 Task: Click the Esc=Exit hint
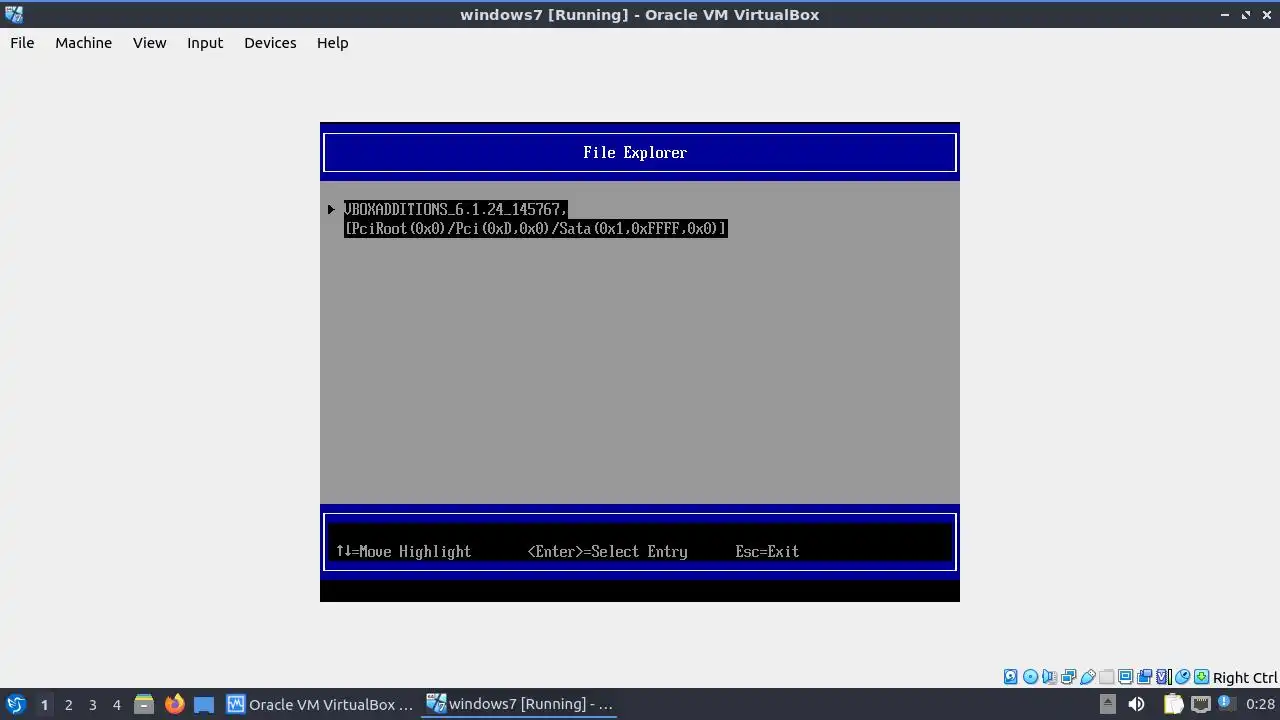[767, 552]
